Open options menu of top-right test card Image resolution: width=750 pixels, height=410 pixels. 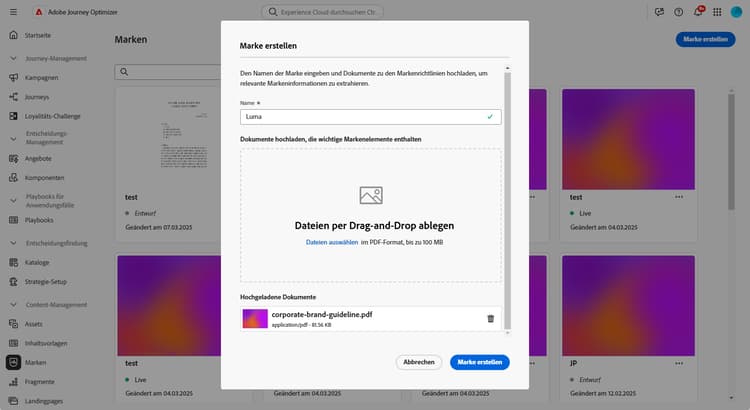pyautogui.click(x=679, y=197)
